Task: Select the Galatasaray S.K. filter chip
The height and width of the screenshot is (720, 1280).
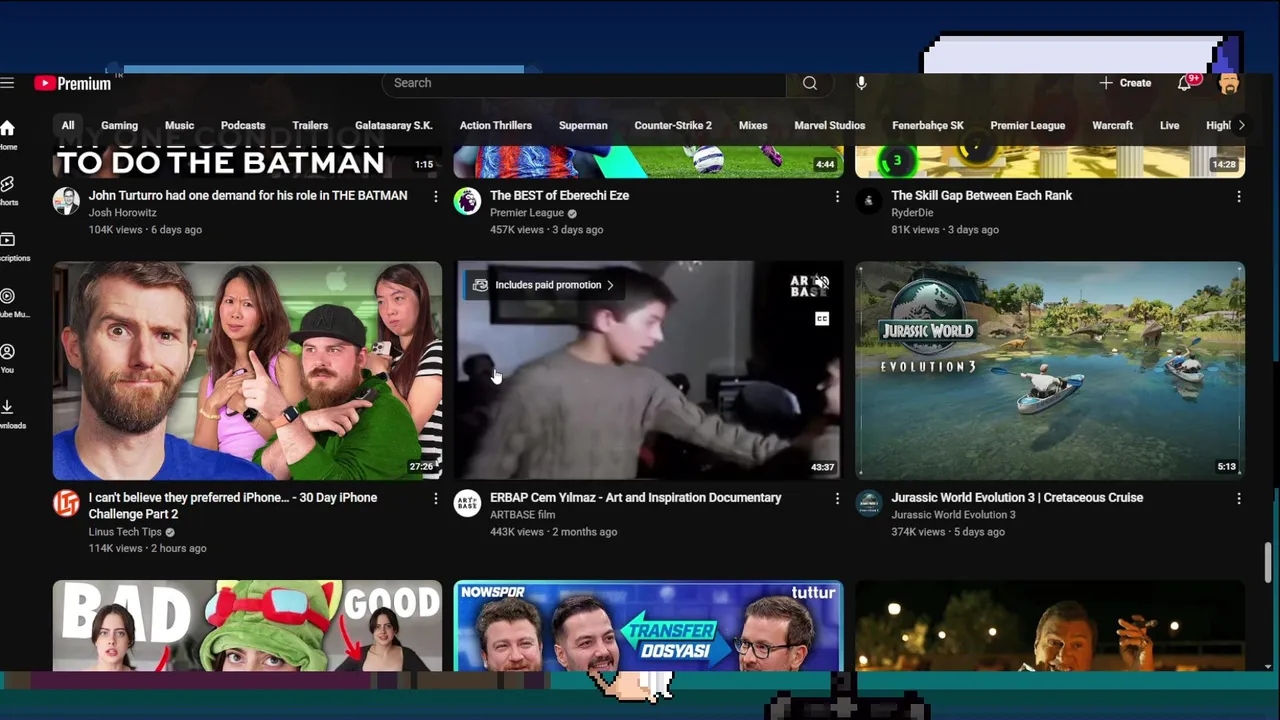Action: click(x=394, y=125)
